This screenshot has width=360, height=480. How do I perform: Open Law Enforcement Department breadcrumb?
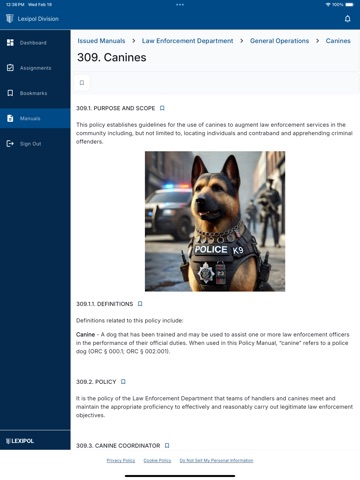coord(187,41)
